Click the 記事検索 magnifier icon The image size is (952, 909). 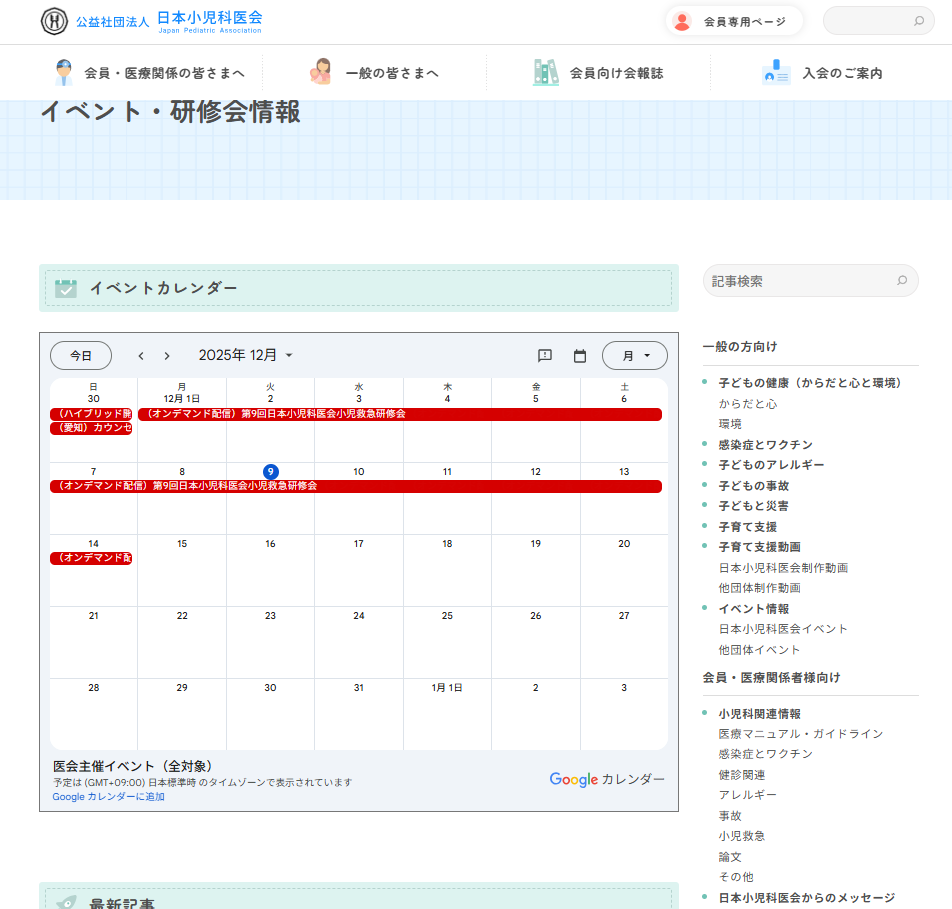[x=901, y=281]
